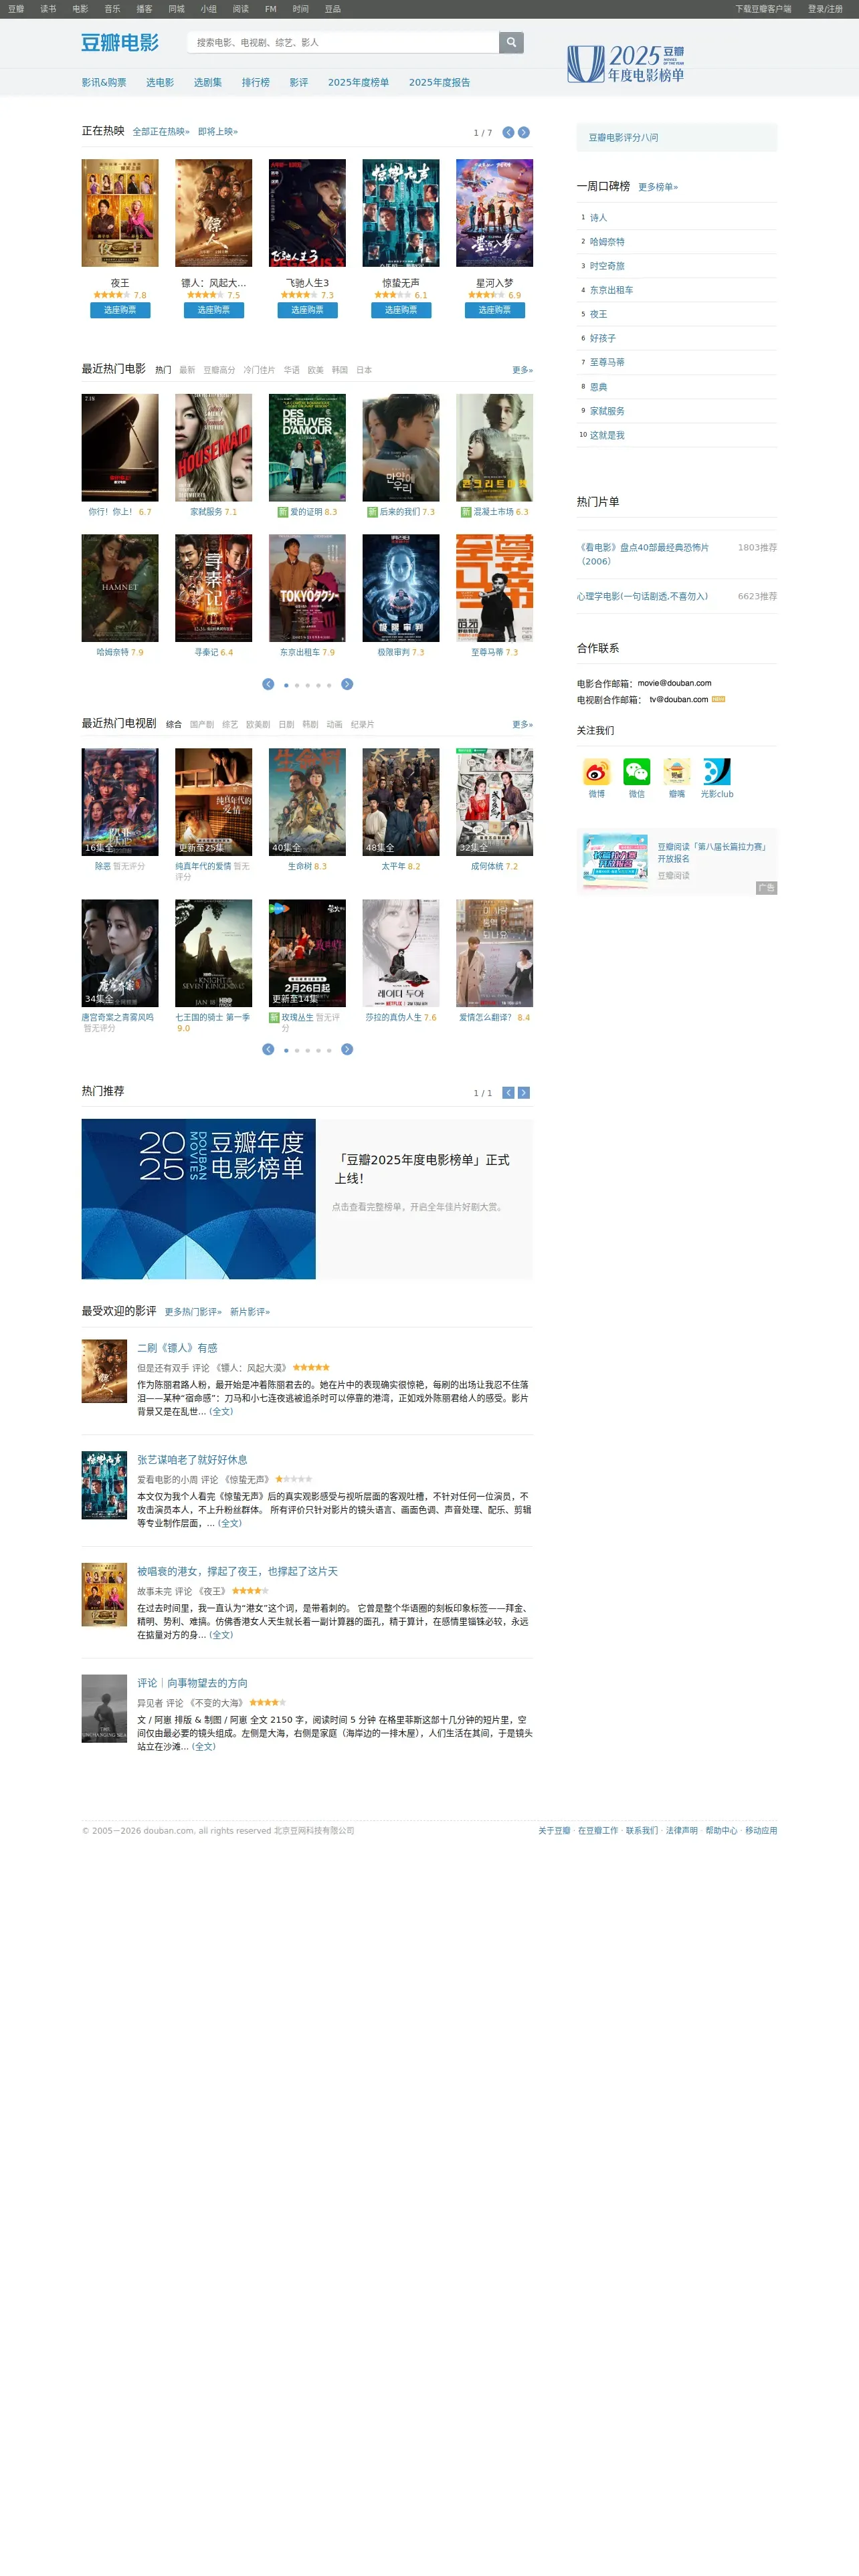
Task: Click right arrow under 最近热门电视剧 carousel
Action: point(347,1049)
